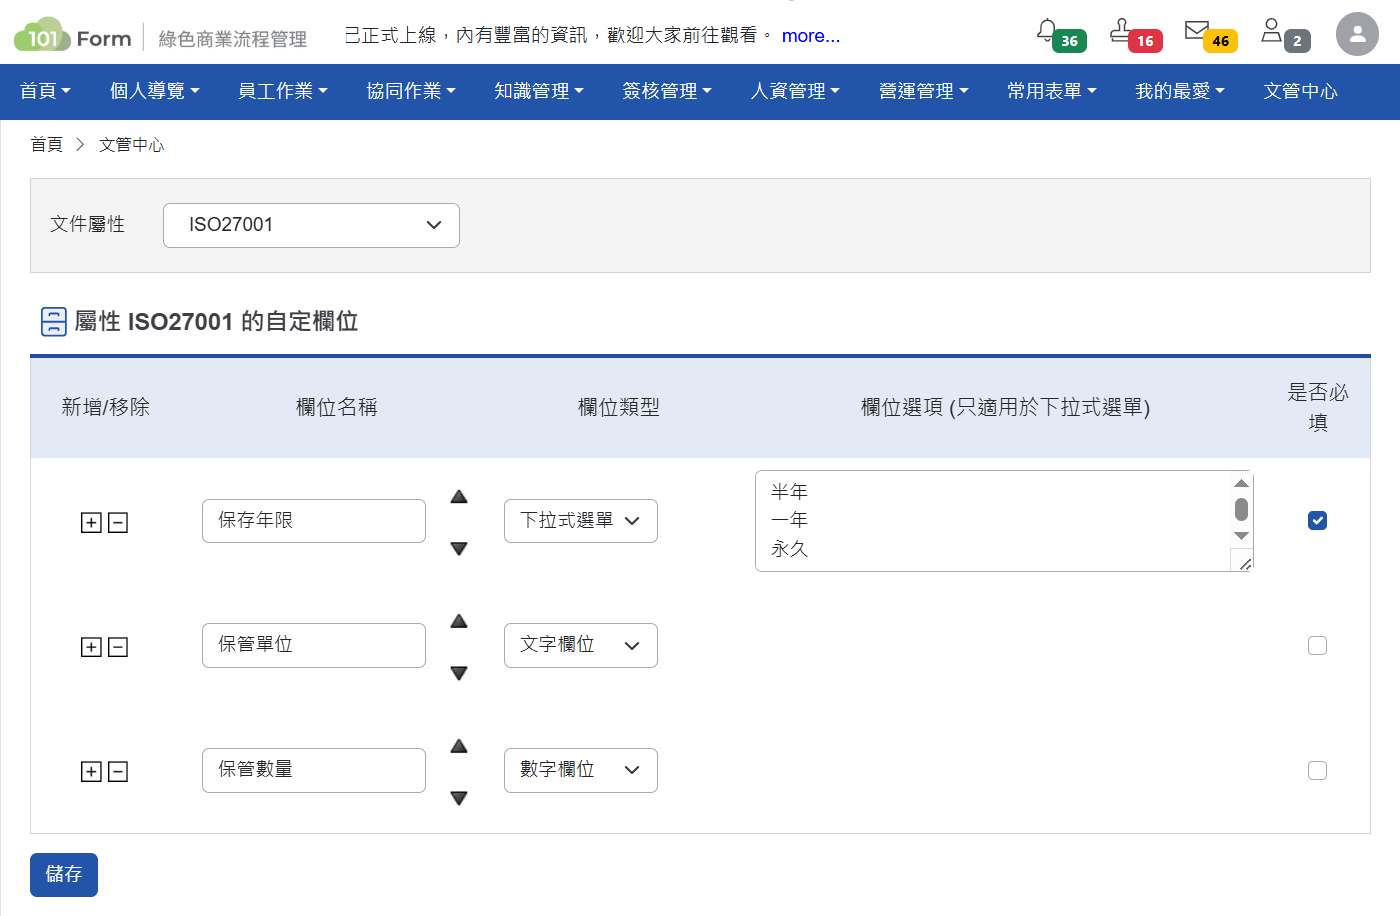
Task: Follow the more... announcement link
Action: point(811,36)
